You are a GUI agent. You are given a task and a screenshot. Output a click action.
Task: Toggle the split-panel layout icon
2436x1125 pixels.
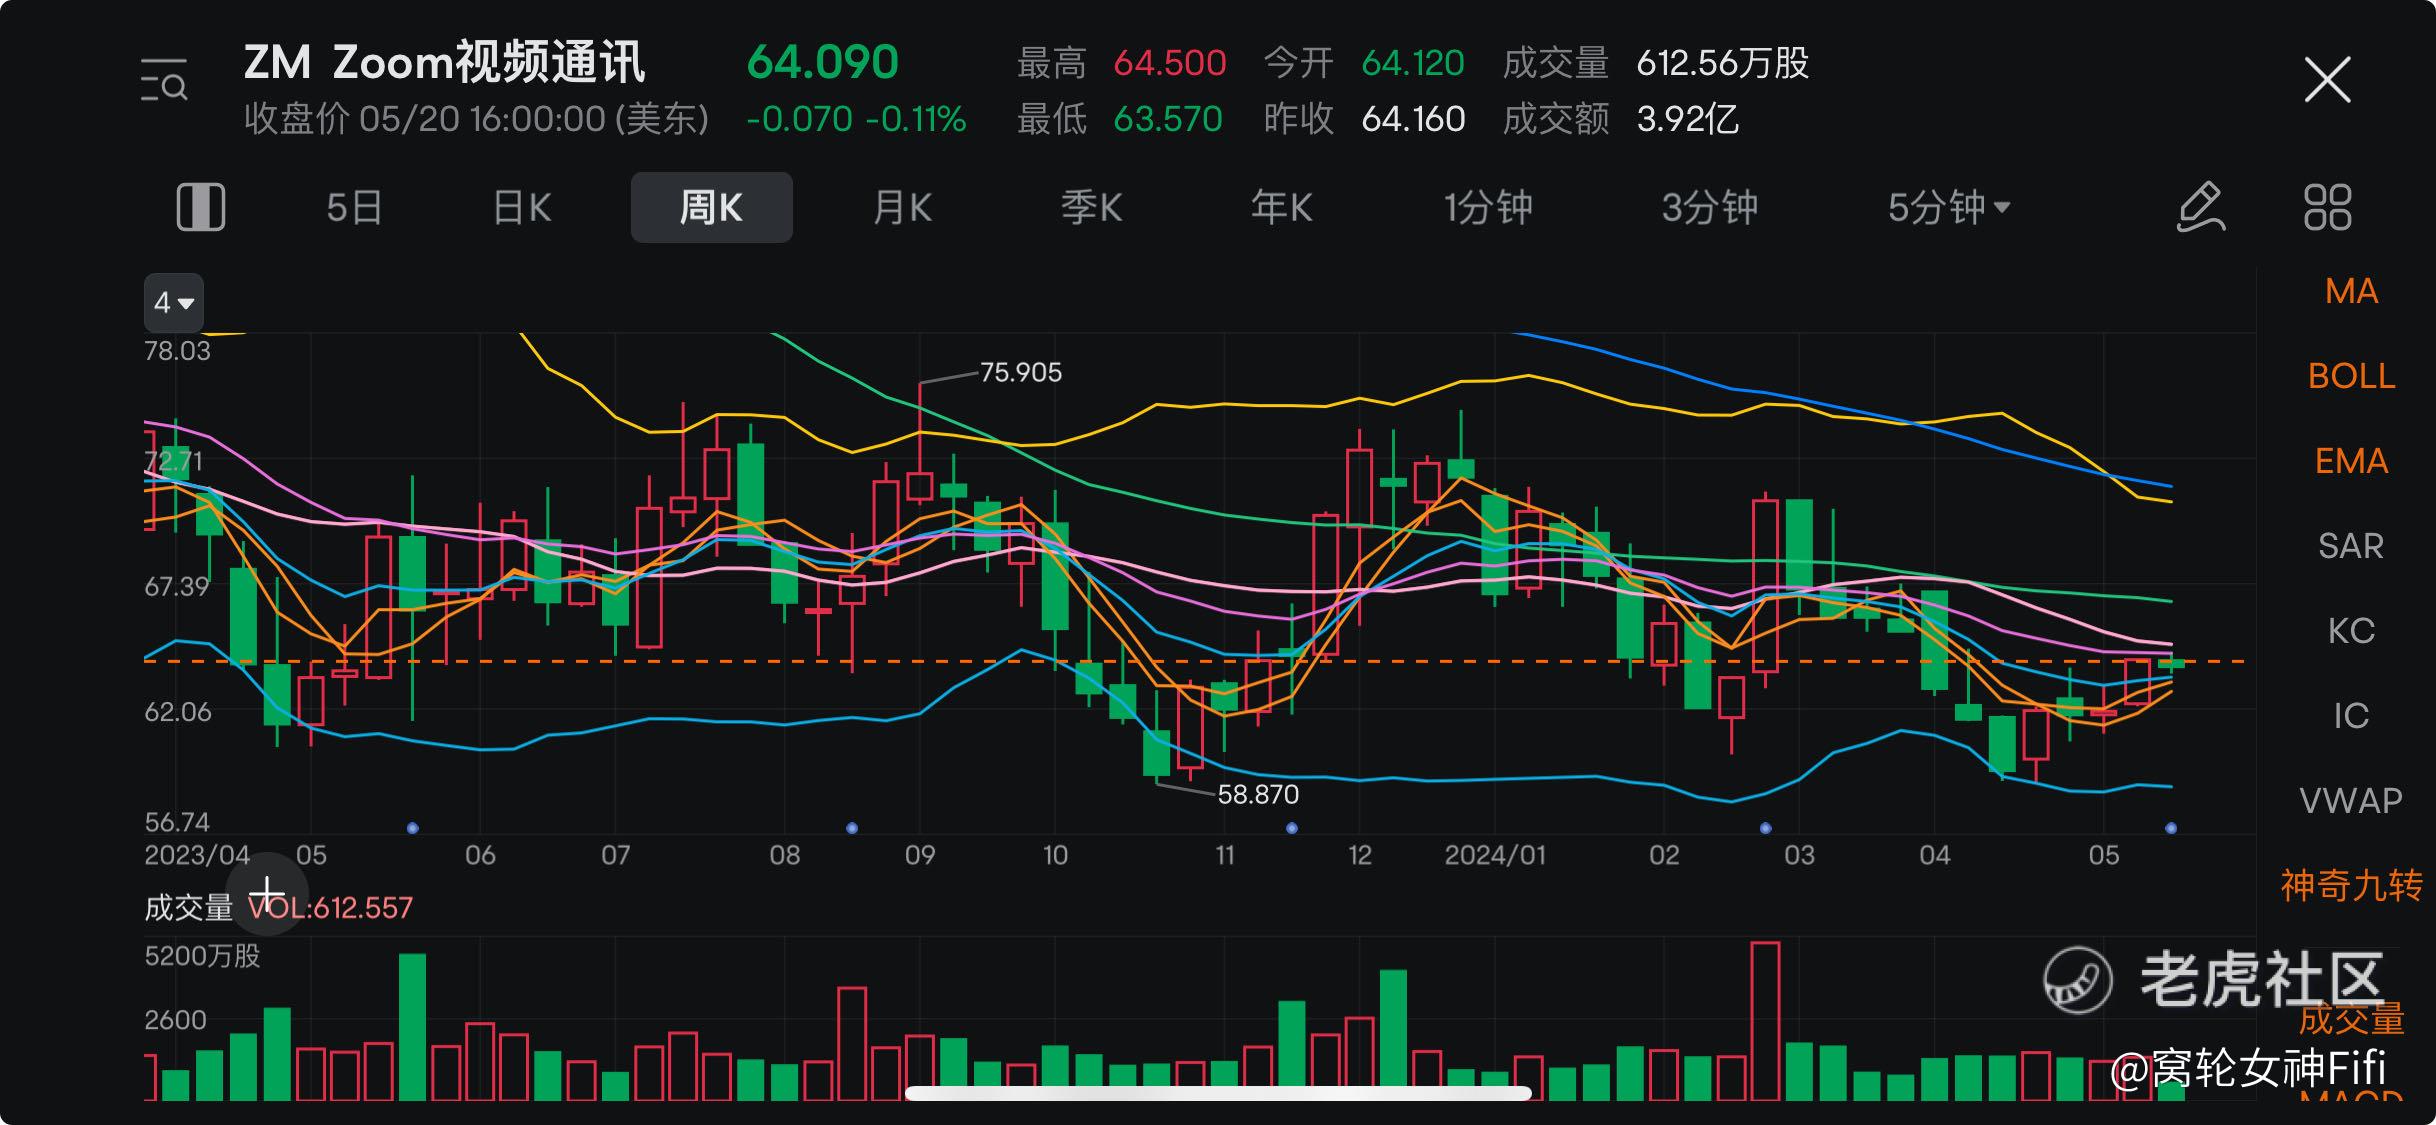200,208
